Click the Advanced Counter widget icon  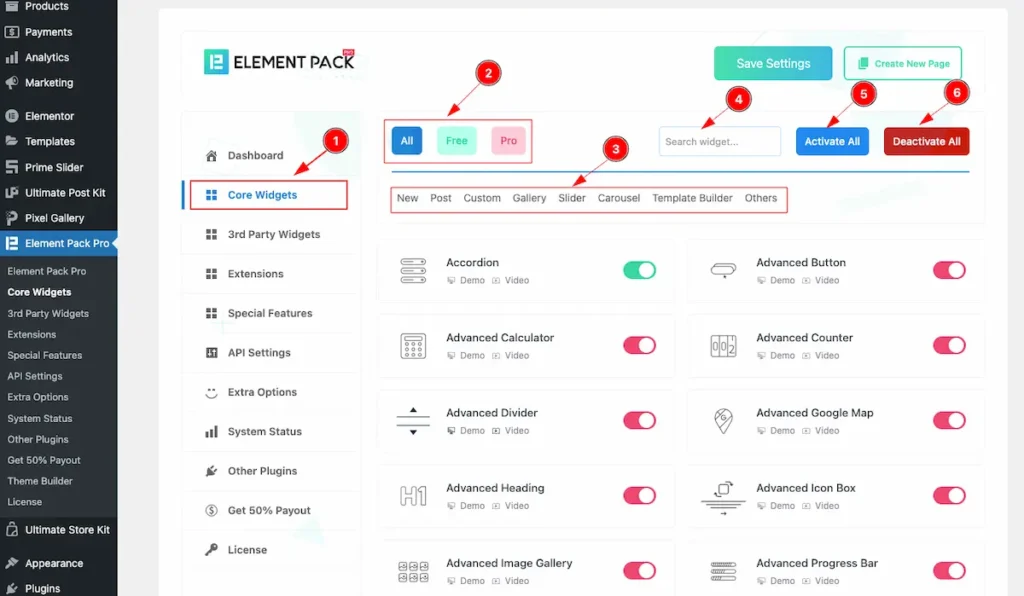(x=723, y=346)
